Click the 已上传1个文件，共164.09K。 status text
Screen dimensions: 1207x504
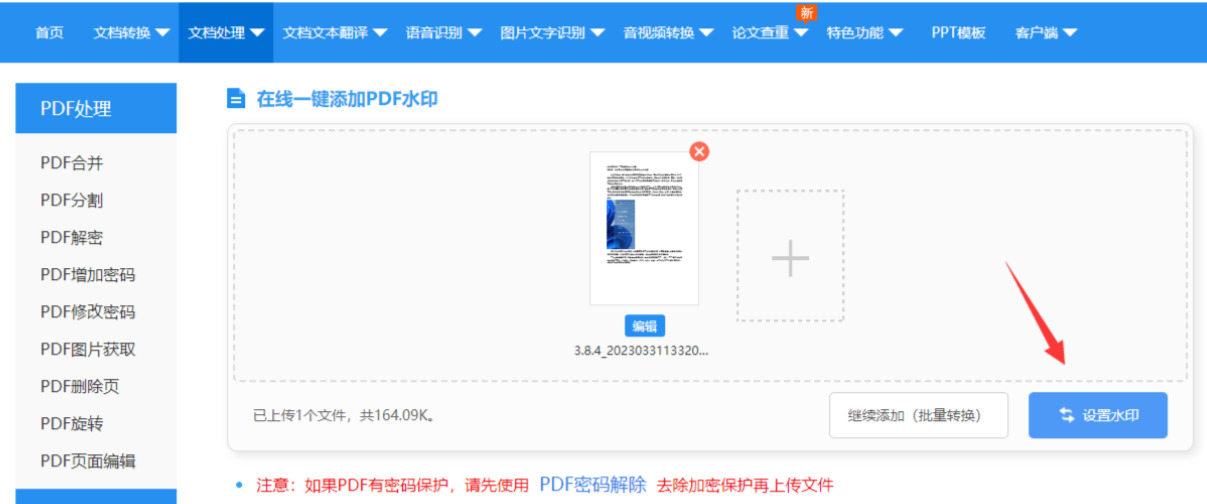[343, 415]
